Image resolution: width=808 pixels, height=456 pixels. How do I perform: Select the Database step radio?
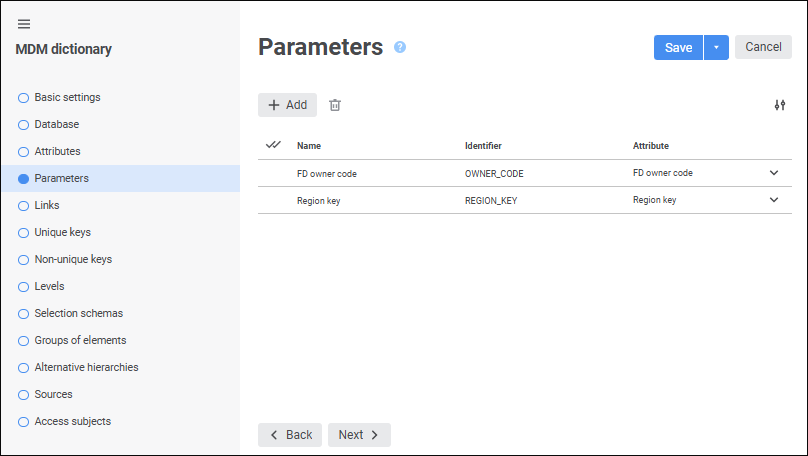coord(24,125)
